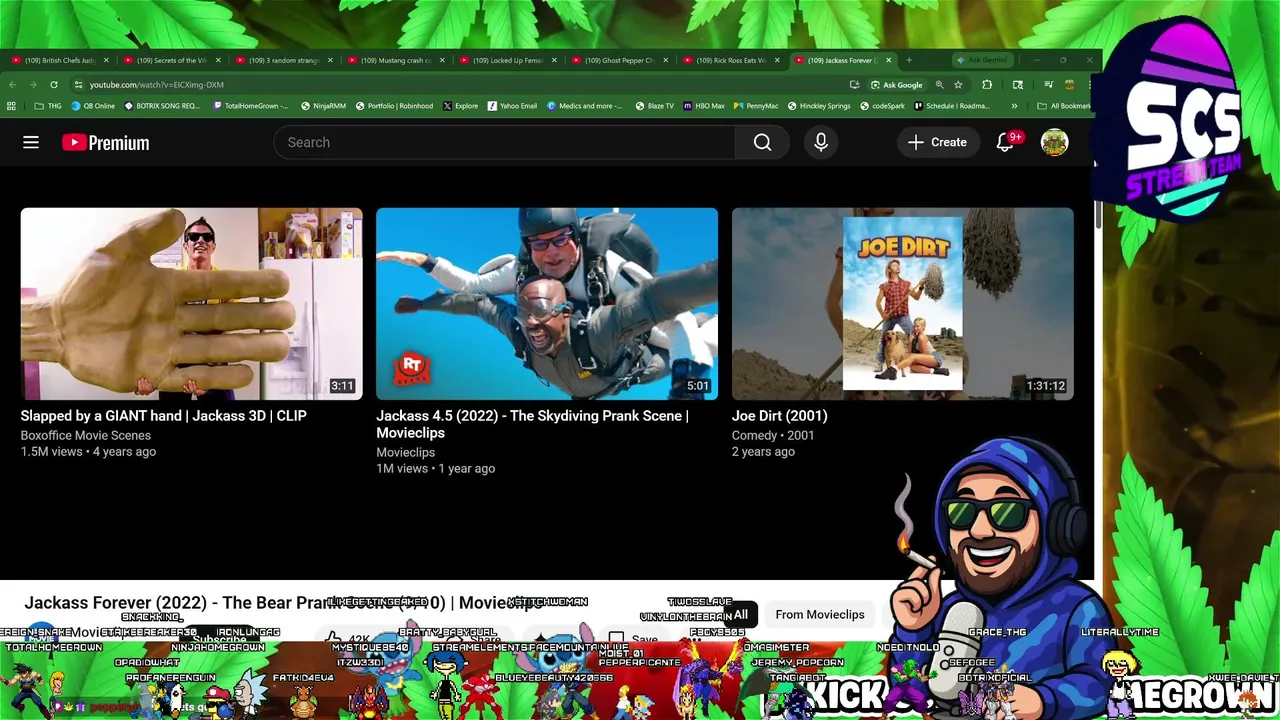
Task: Start voice search with the microphone icon
Action: [821, 143]
